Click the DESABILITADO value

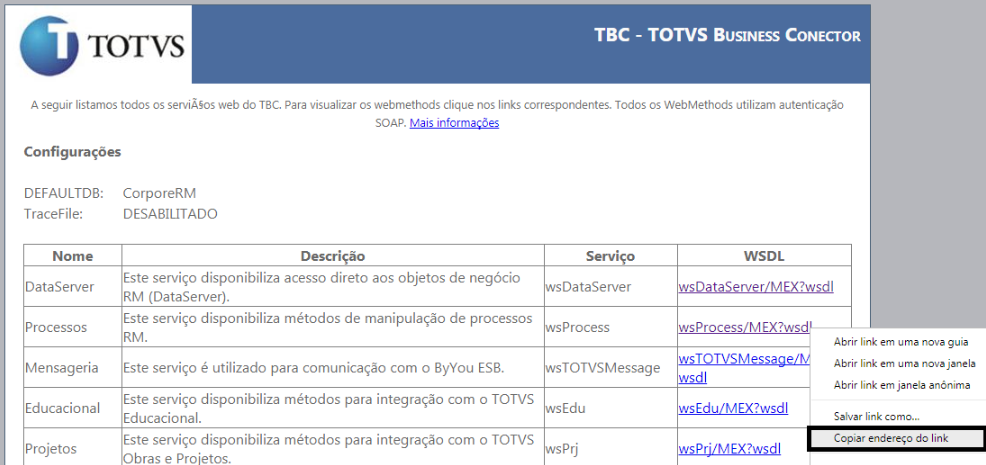[x=170, y=214]
